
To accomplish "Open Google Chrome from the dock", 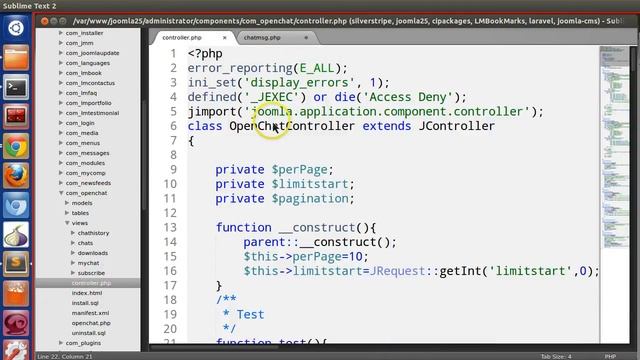I will (16, 146).
